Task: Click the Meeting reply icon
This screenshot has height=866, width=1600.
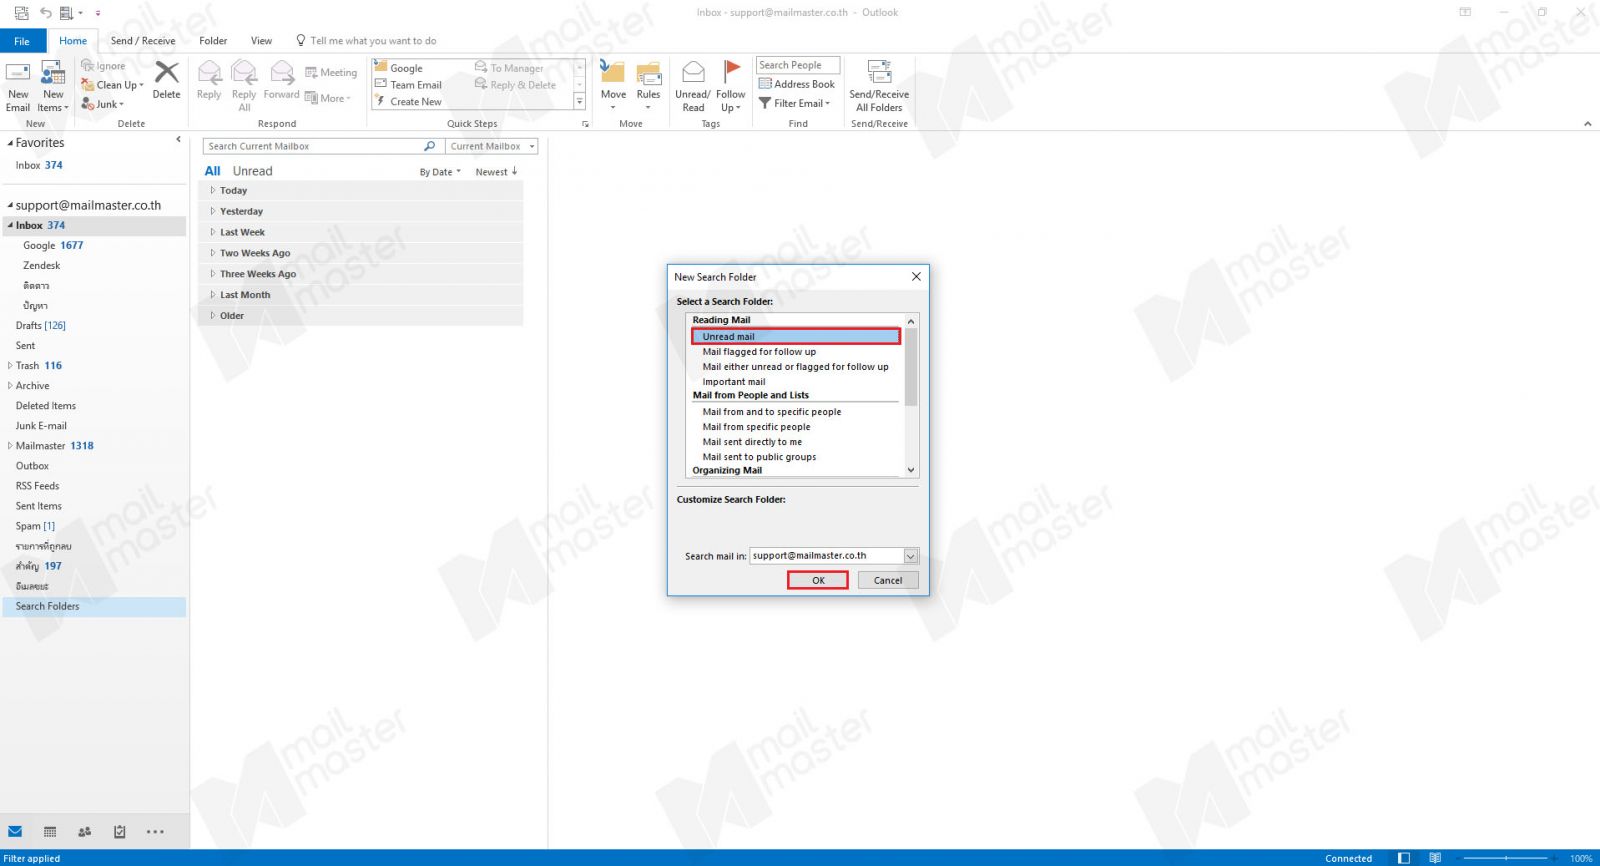Action: click(311, 72)
